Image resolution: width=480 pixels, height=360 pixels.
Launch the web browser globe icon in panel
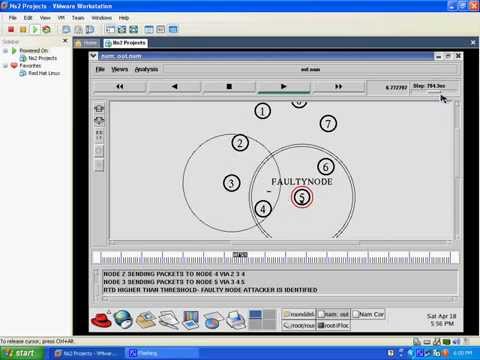click(x=123, y=319)
